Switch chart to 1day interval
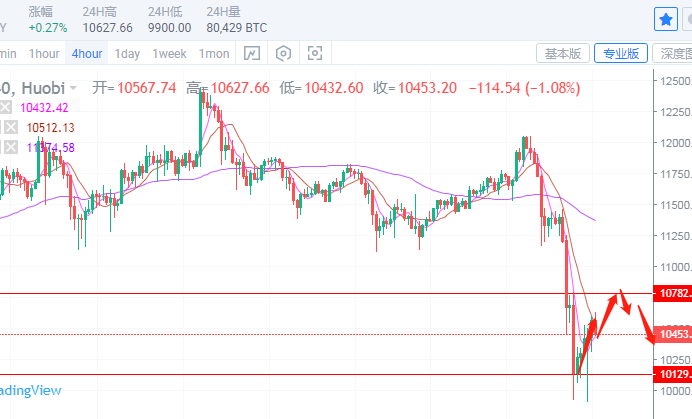The height and width of the screenshot is (419, 692). coord(127,54)
